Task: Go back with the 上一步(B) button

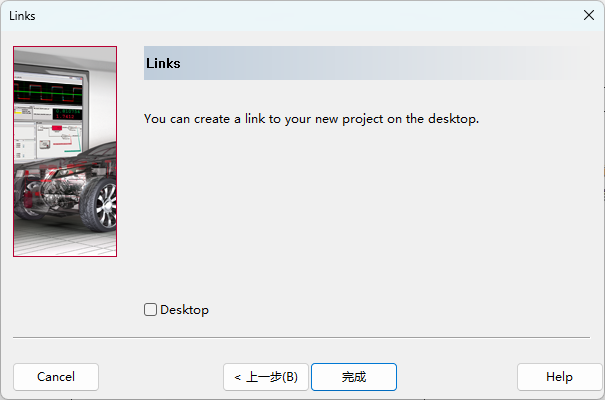Action: pyautogui.click(x=266, y=377)
